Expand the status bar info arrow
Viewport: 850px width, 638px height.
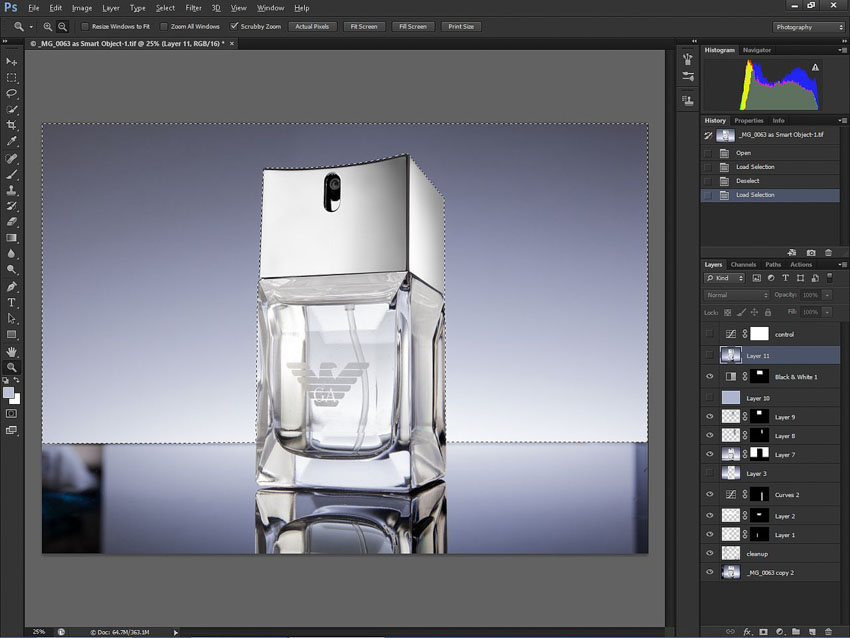pyautogui.click(x=176, y=632)
